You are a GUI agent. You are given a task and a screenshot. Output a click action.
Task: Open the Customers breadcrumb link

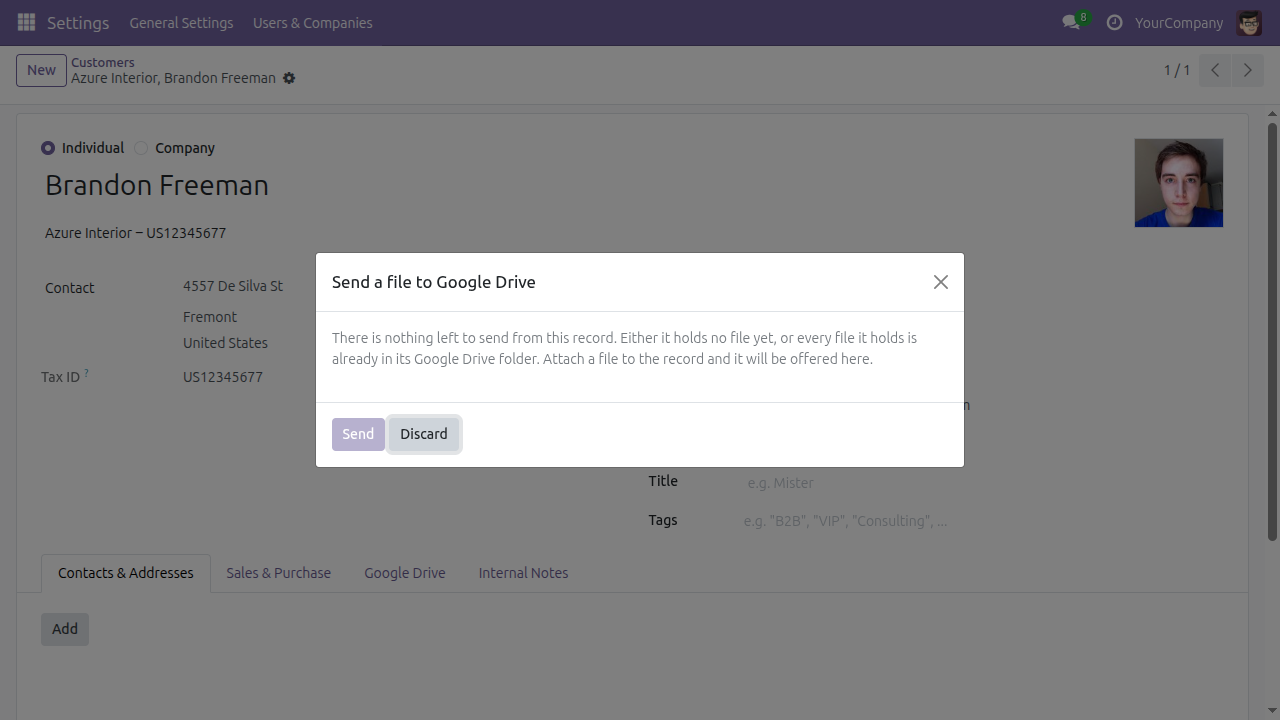(103, 62)
